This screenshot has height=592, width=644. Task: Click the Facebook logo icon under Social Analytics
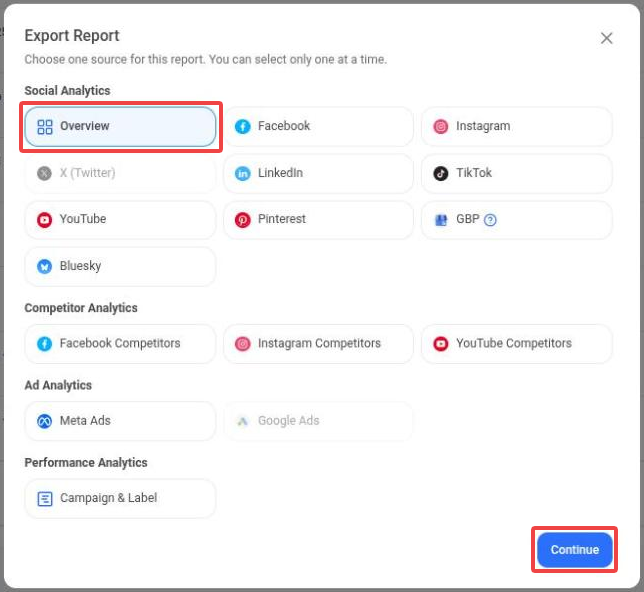pyautogui.click(x=243, y=127)
